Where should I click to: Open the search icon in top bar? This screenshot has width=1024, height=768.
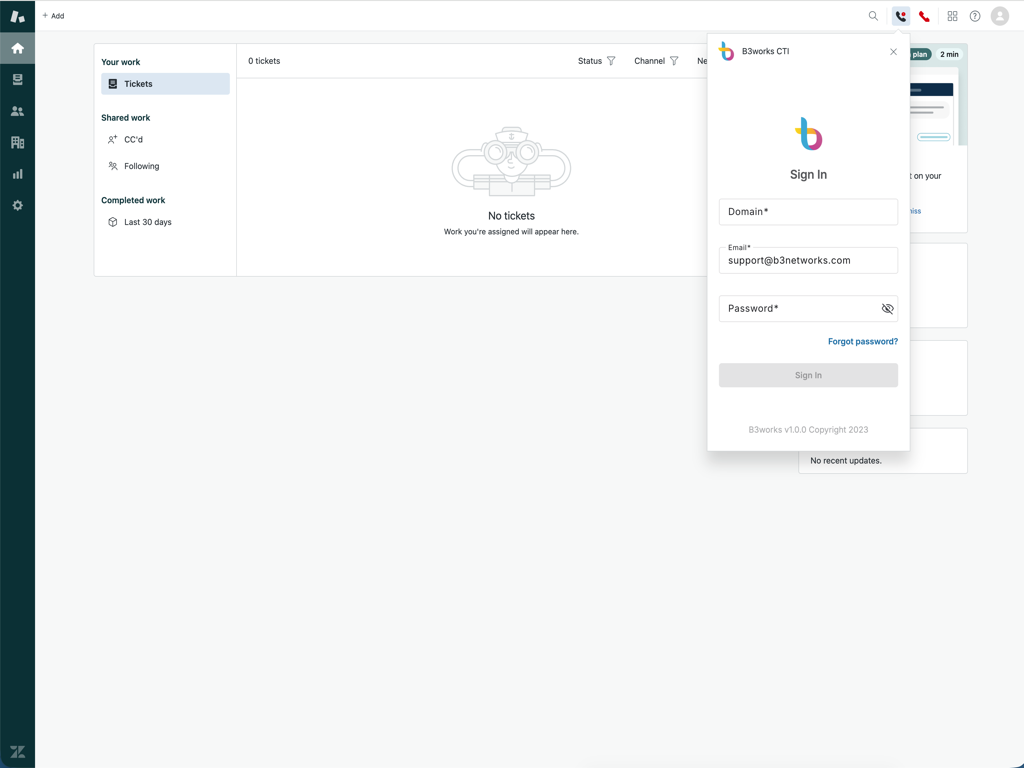tap(873, 15)
